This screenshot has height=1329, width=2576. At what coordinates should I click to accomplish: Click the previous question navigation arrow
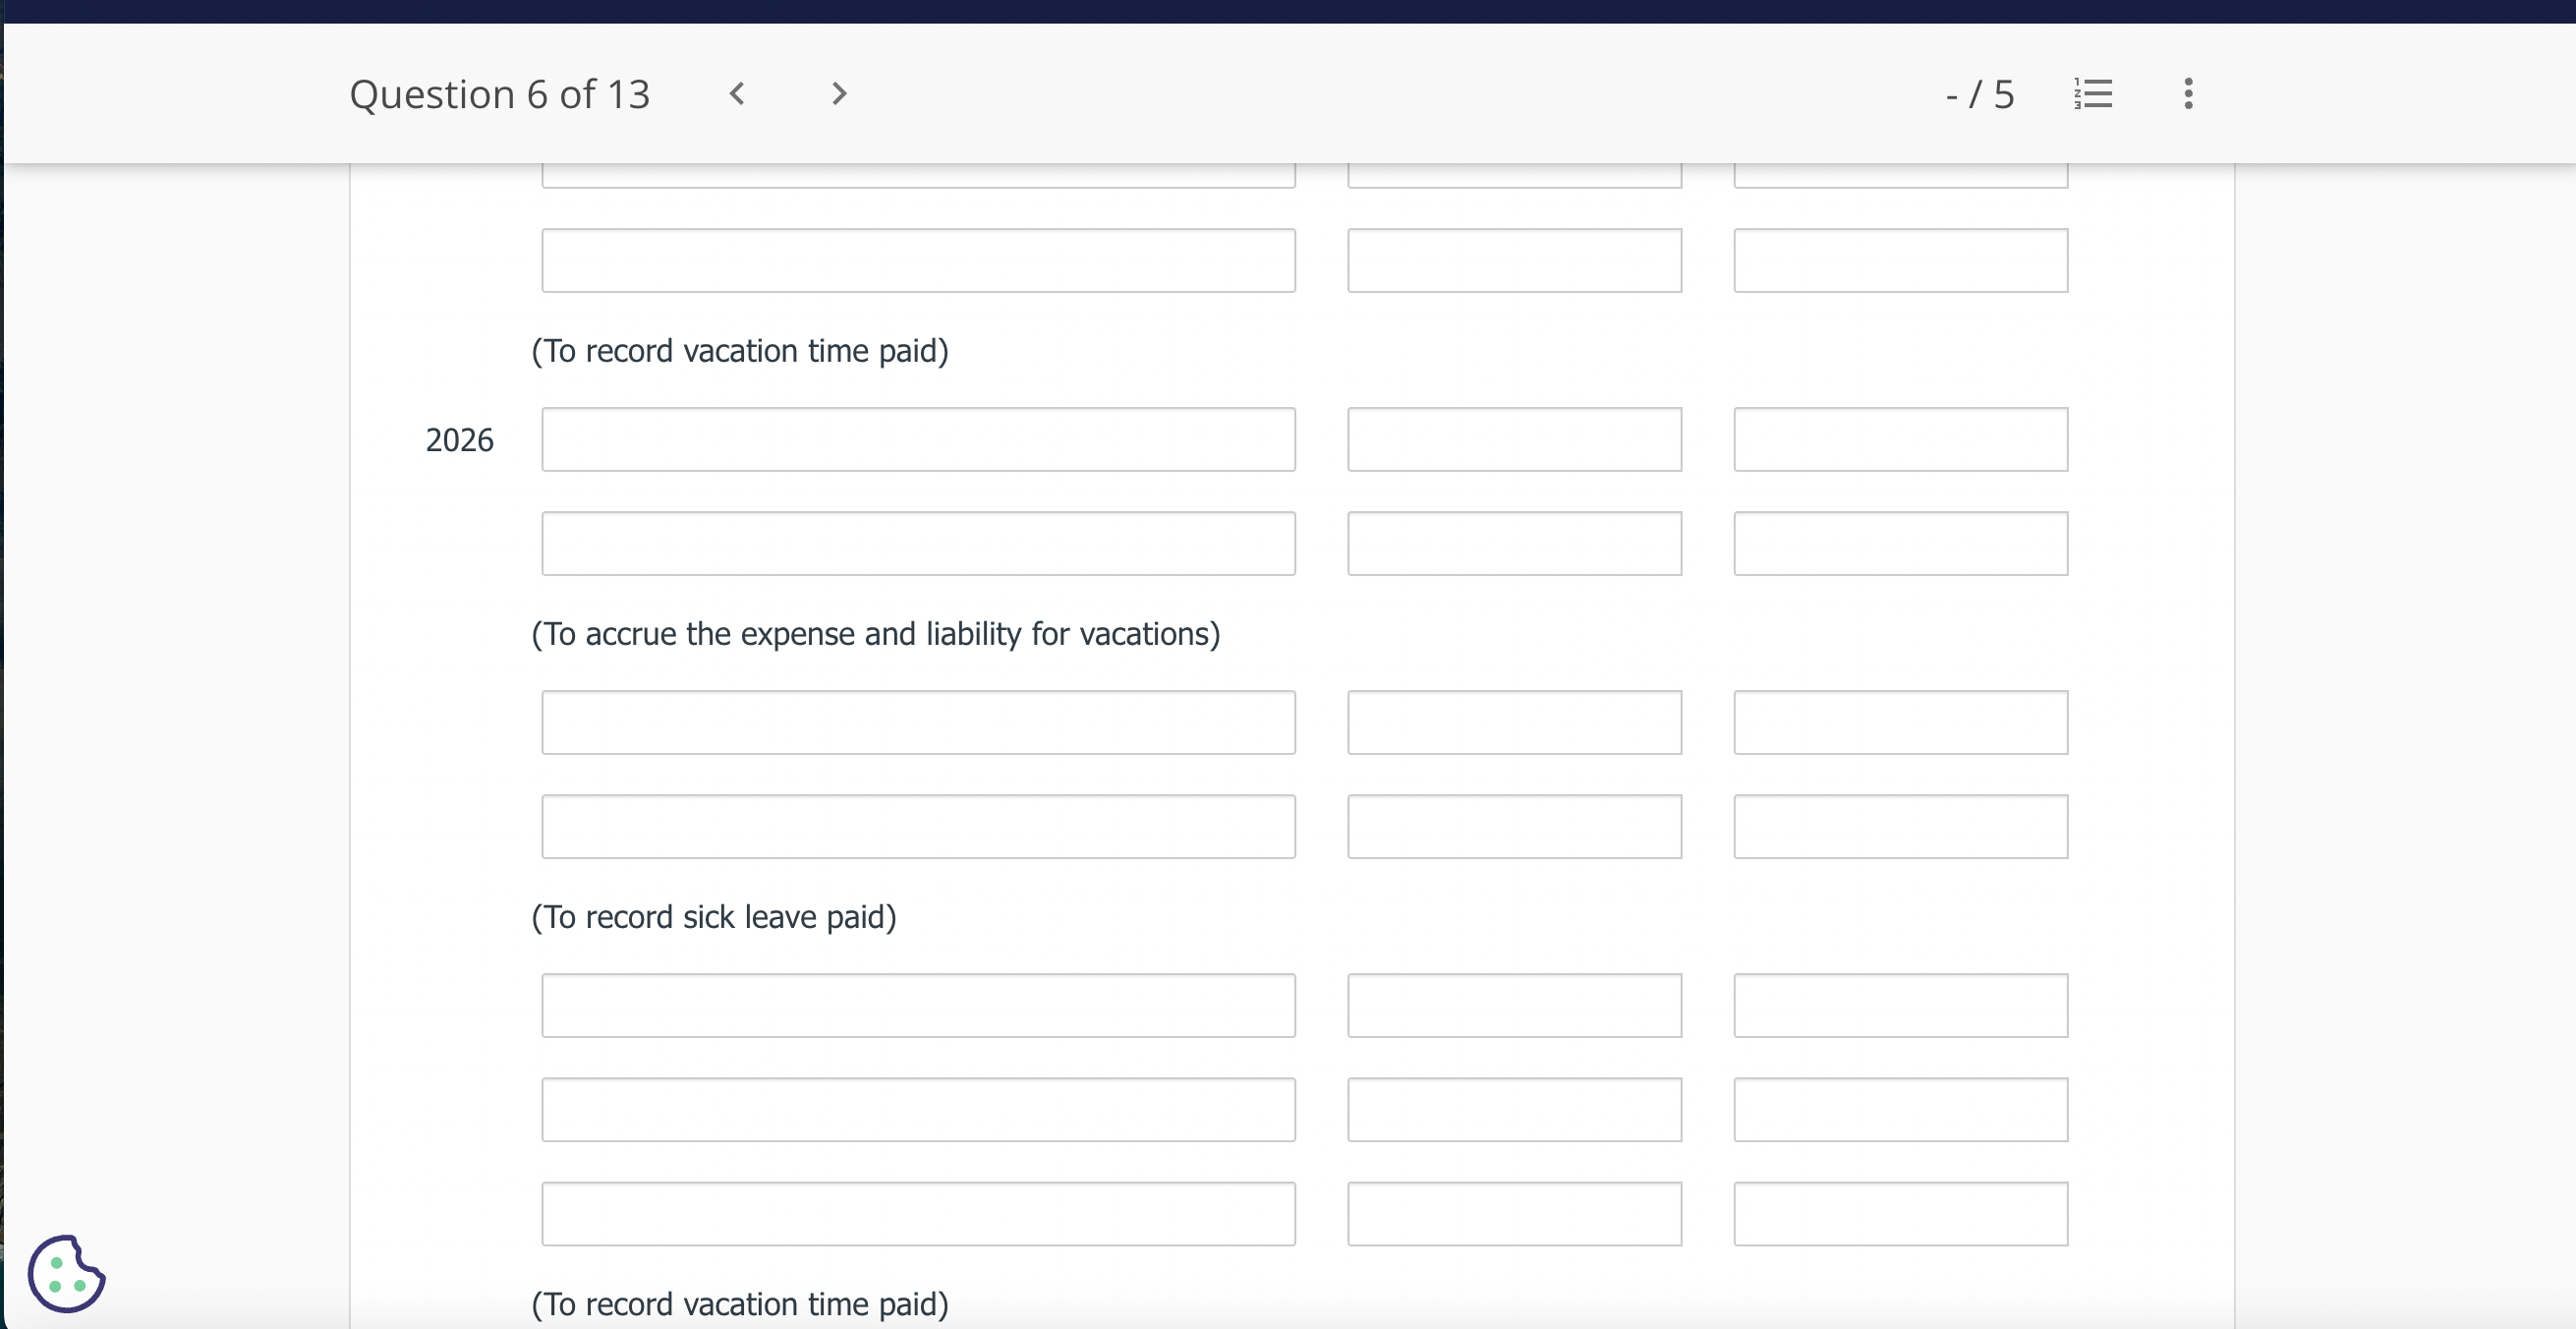739,95
